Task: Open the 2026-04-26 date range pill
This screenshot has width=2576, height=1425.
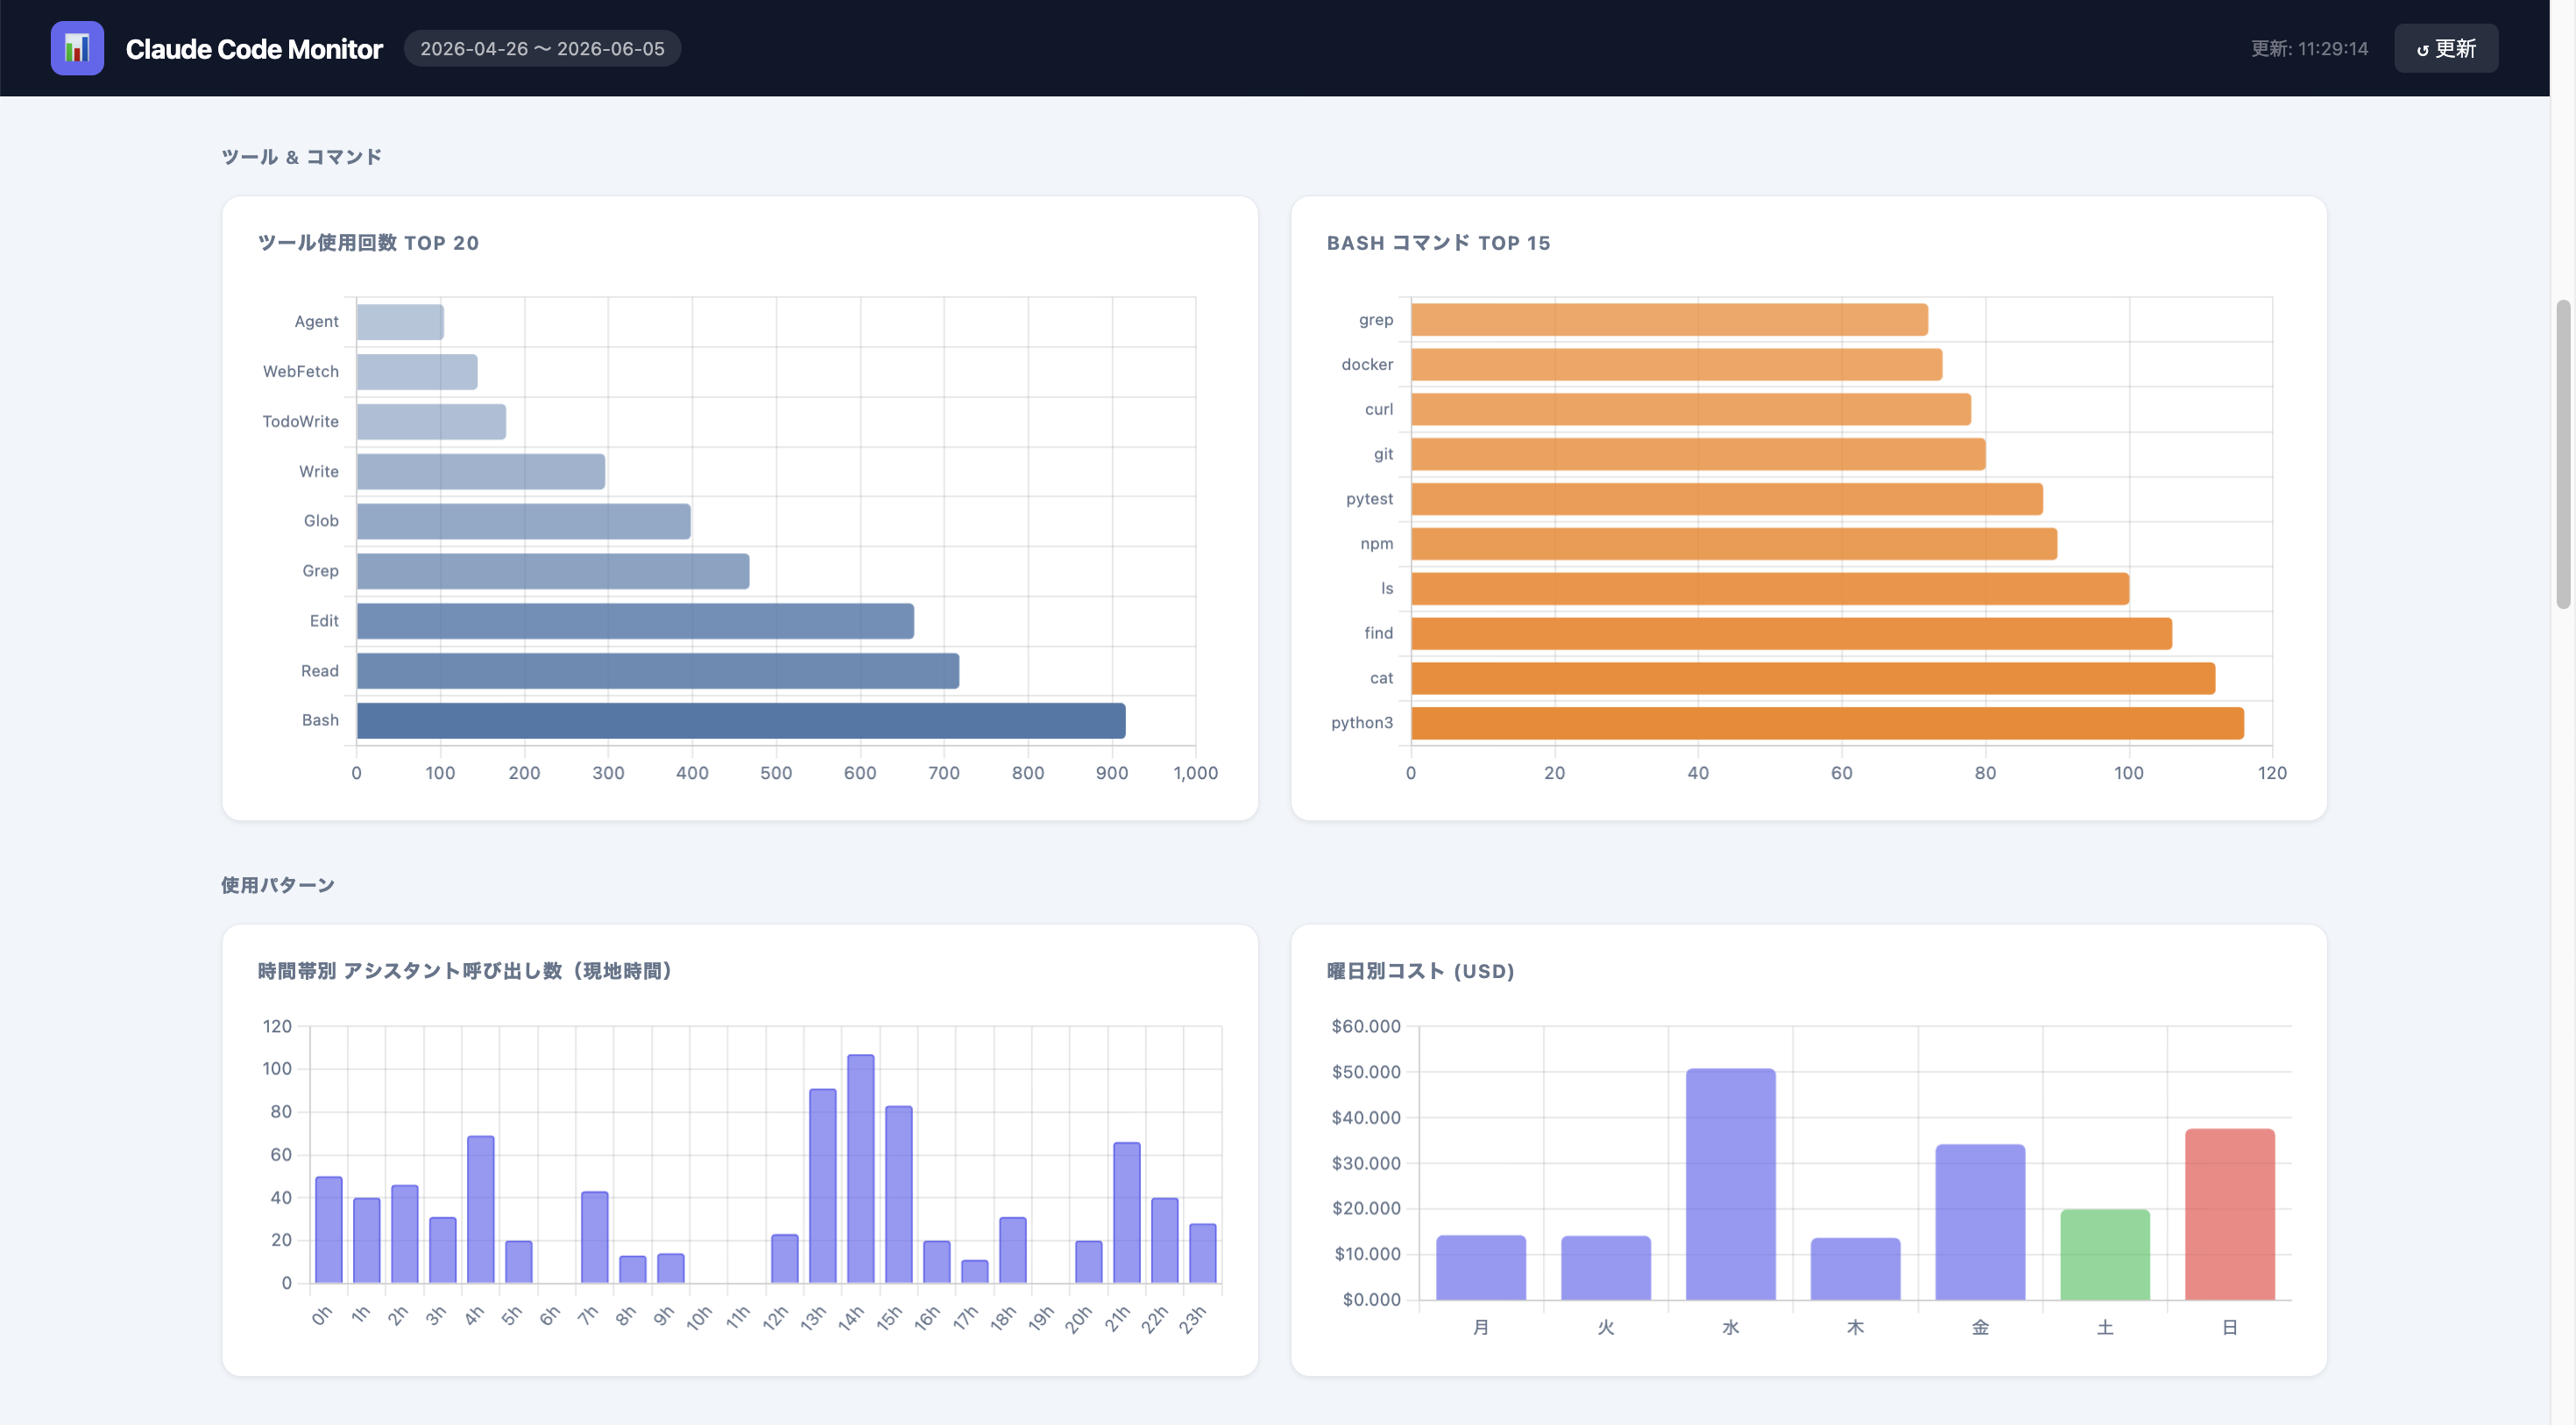Action: [542, 48]
